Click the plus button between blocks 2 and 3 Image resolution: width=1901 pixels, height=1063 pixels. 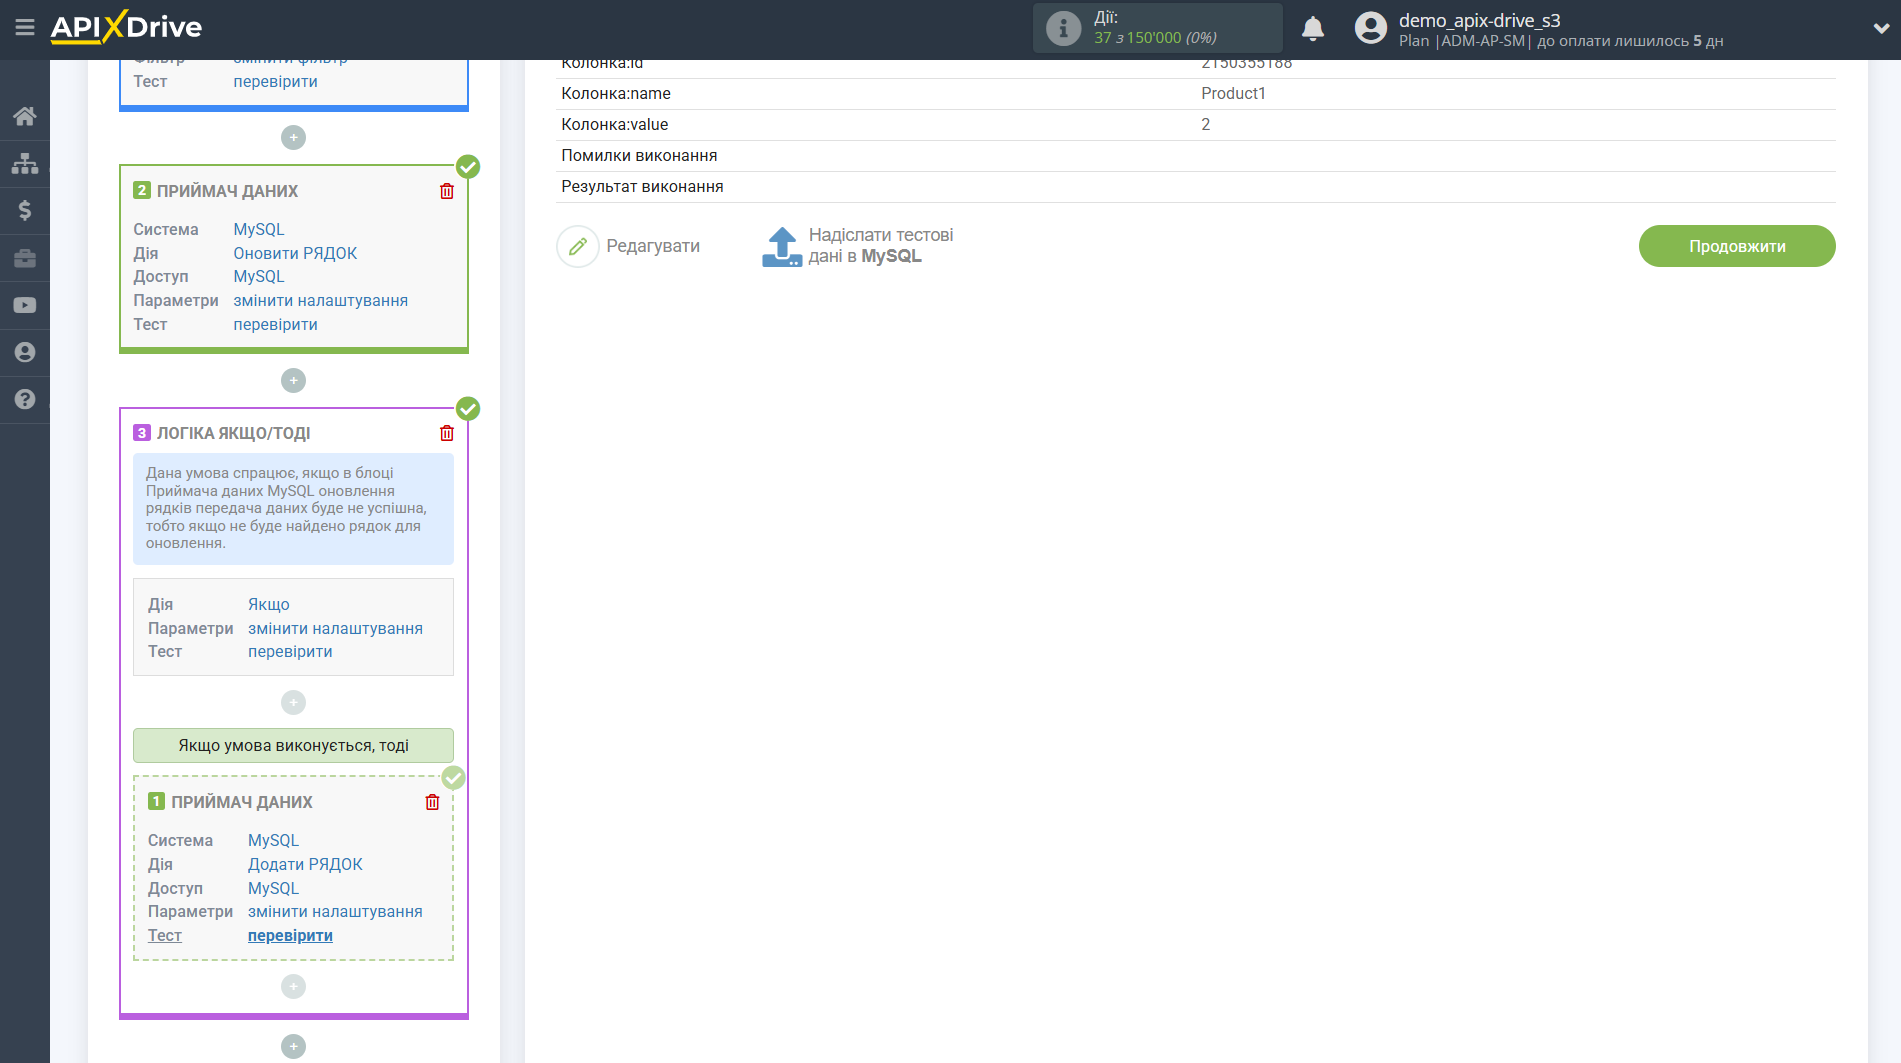pos(293,380)
